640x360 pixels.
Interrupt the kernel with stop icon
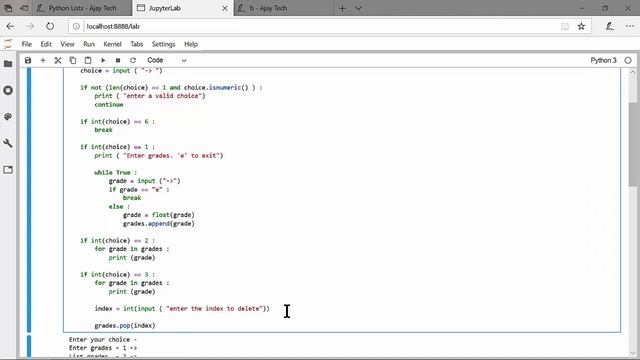tap(118, 60)
